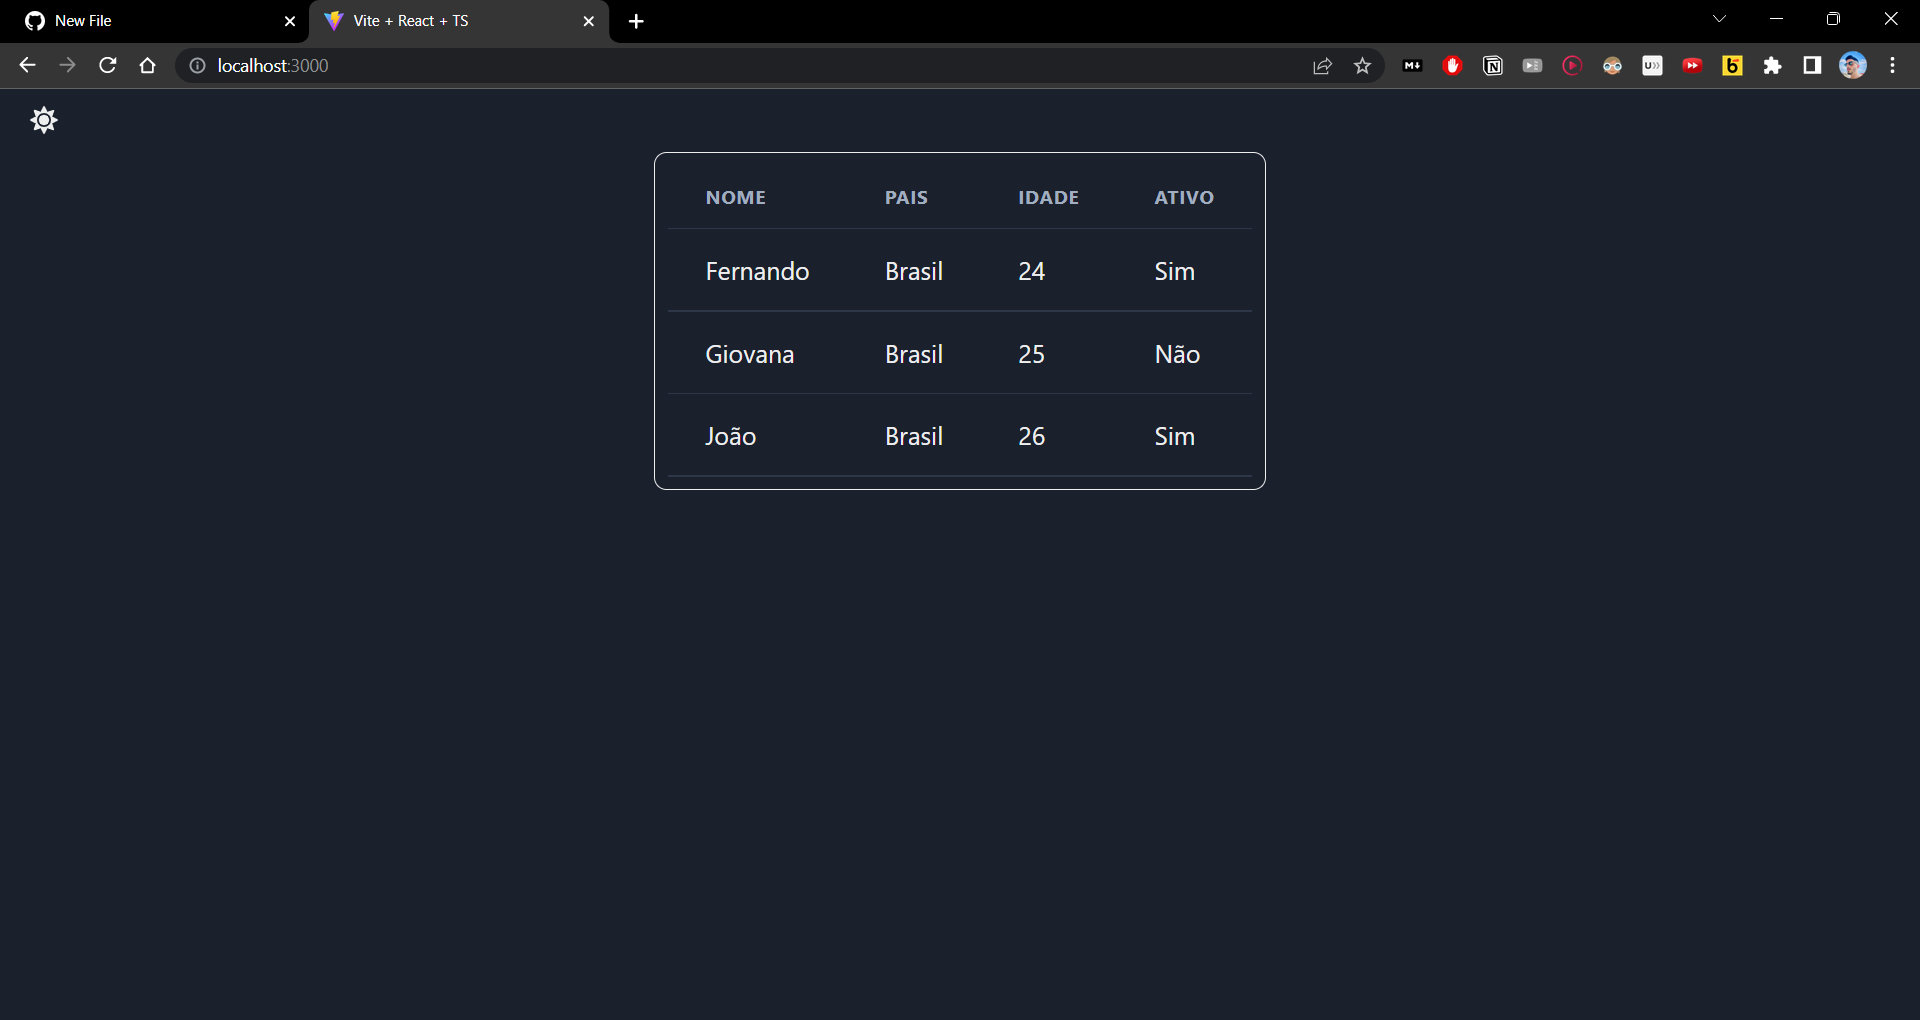Image resolution: width=1920 pixels, height=1020 pixels.
Task: Open the yellow 'b' extension icon
Action: point(1732,65)
